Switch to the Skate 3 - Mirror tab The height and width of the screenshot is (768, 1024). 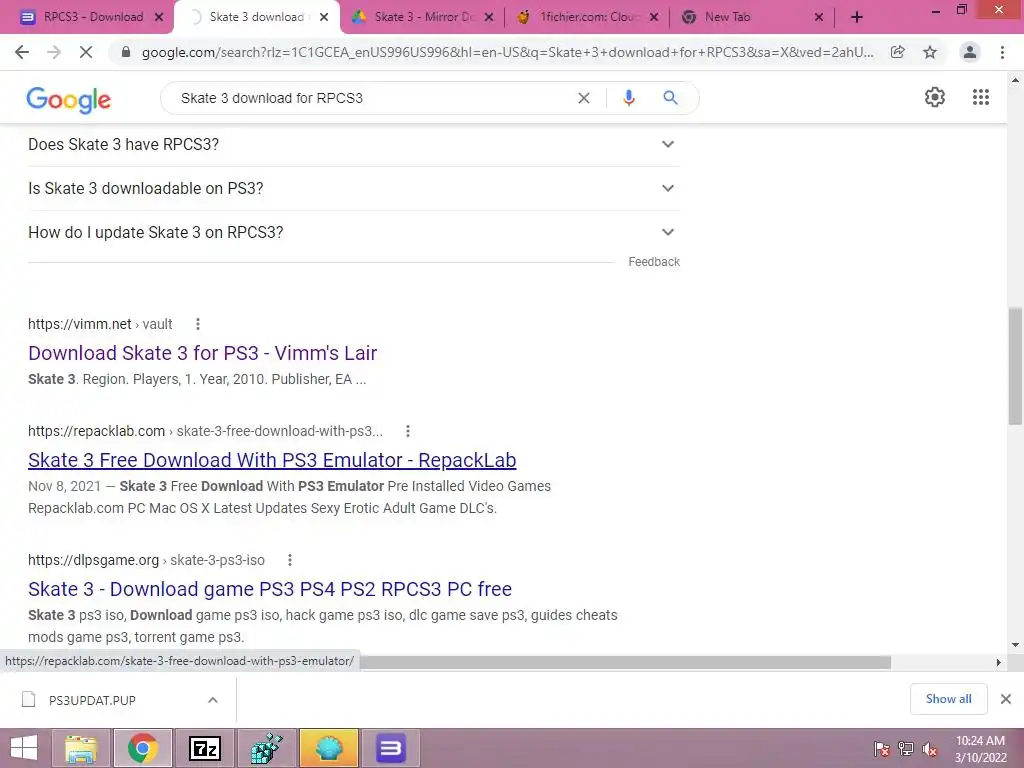(x=423, y=18)
